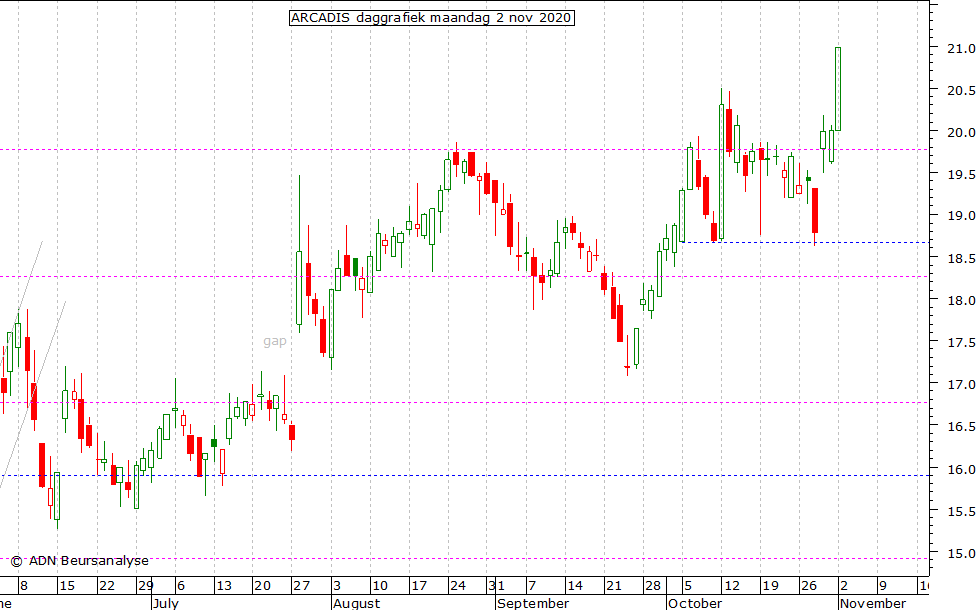Click date label 15 in June
The width and height of the screenshot is (980, 610).
click(67, 586)
